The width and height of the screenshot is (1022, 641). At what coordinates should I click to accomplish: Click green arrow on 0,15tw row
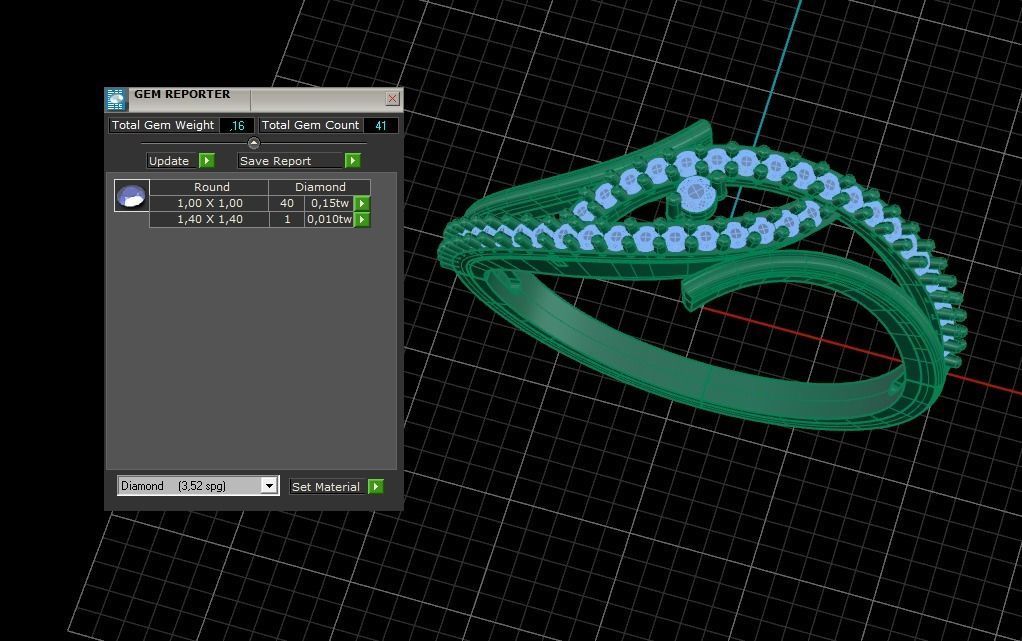click(x=362, y=203)
